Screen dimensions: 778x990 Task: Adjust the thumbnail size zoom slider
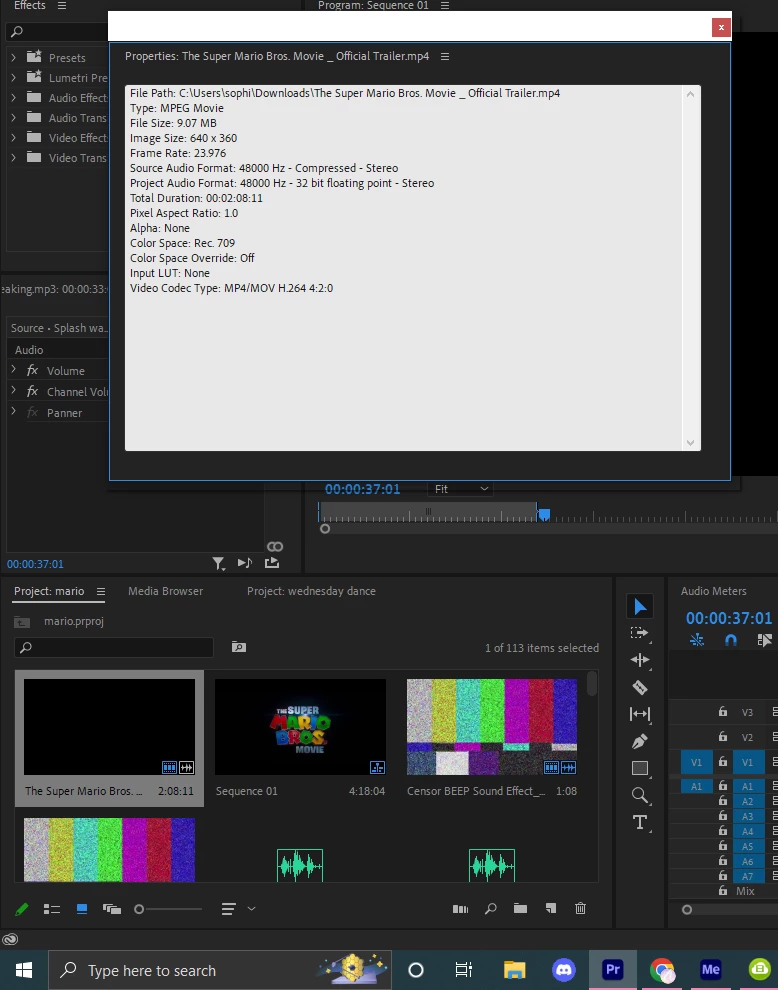[139, 909]
